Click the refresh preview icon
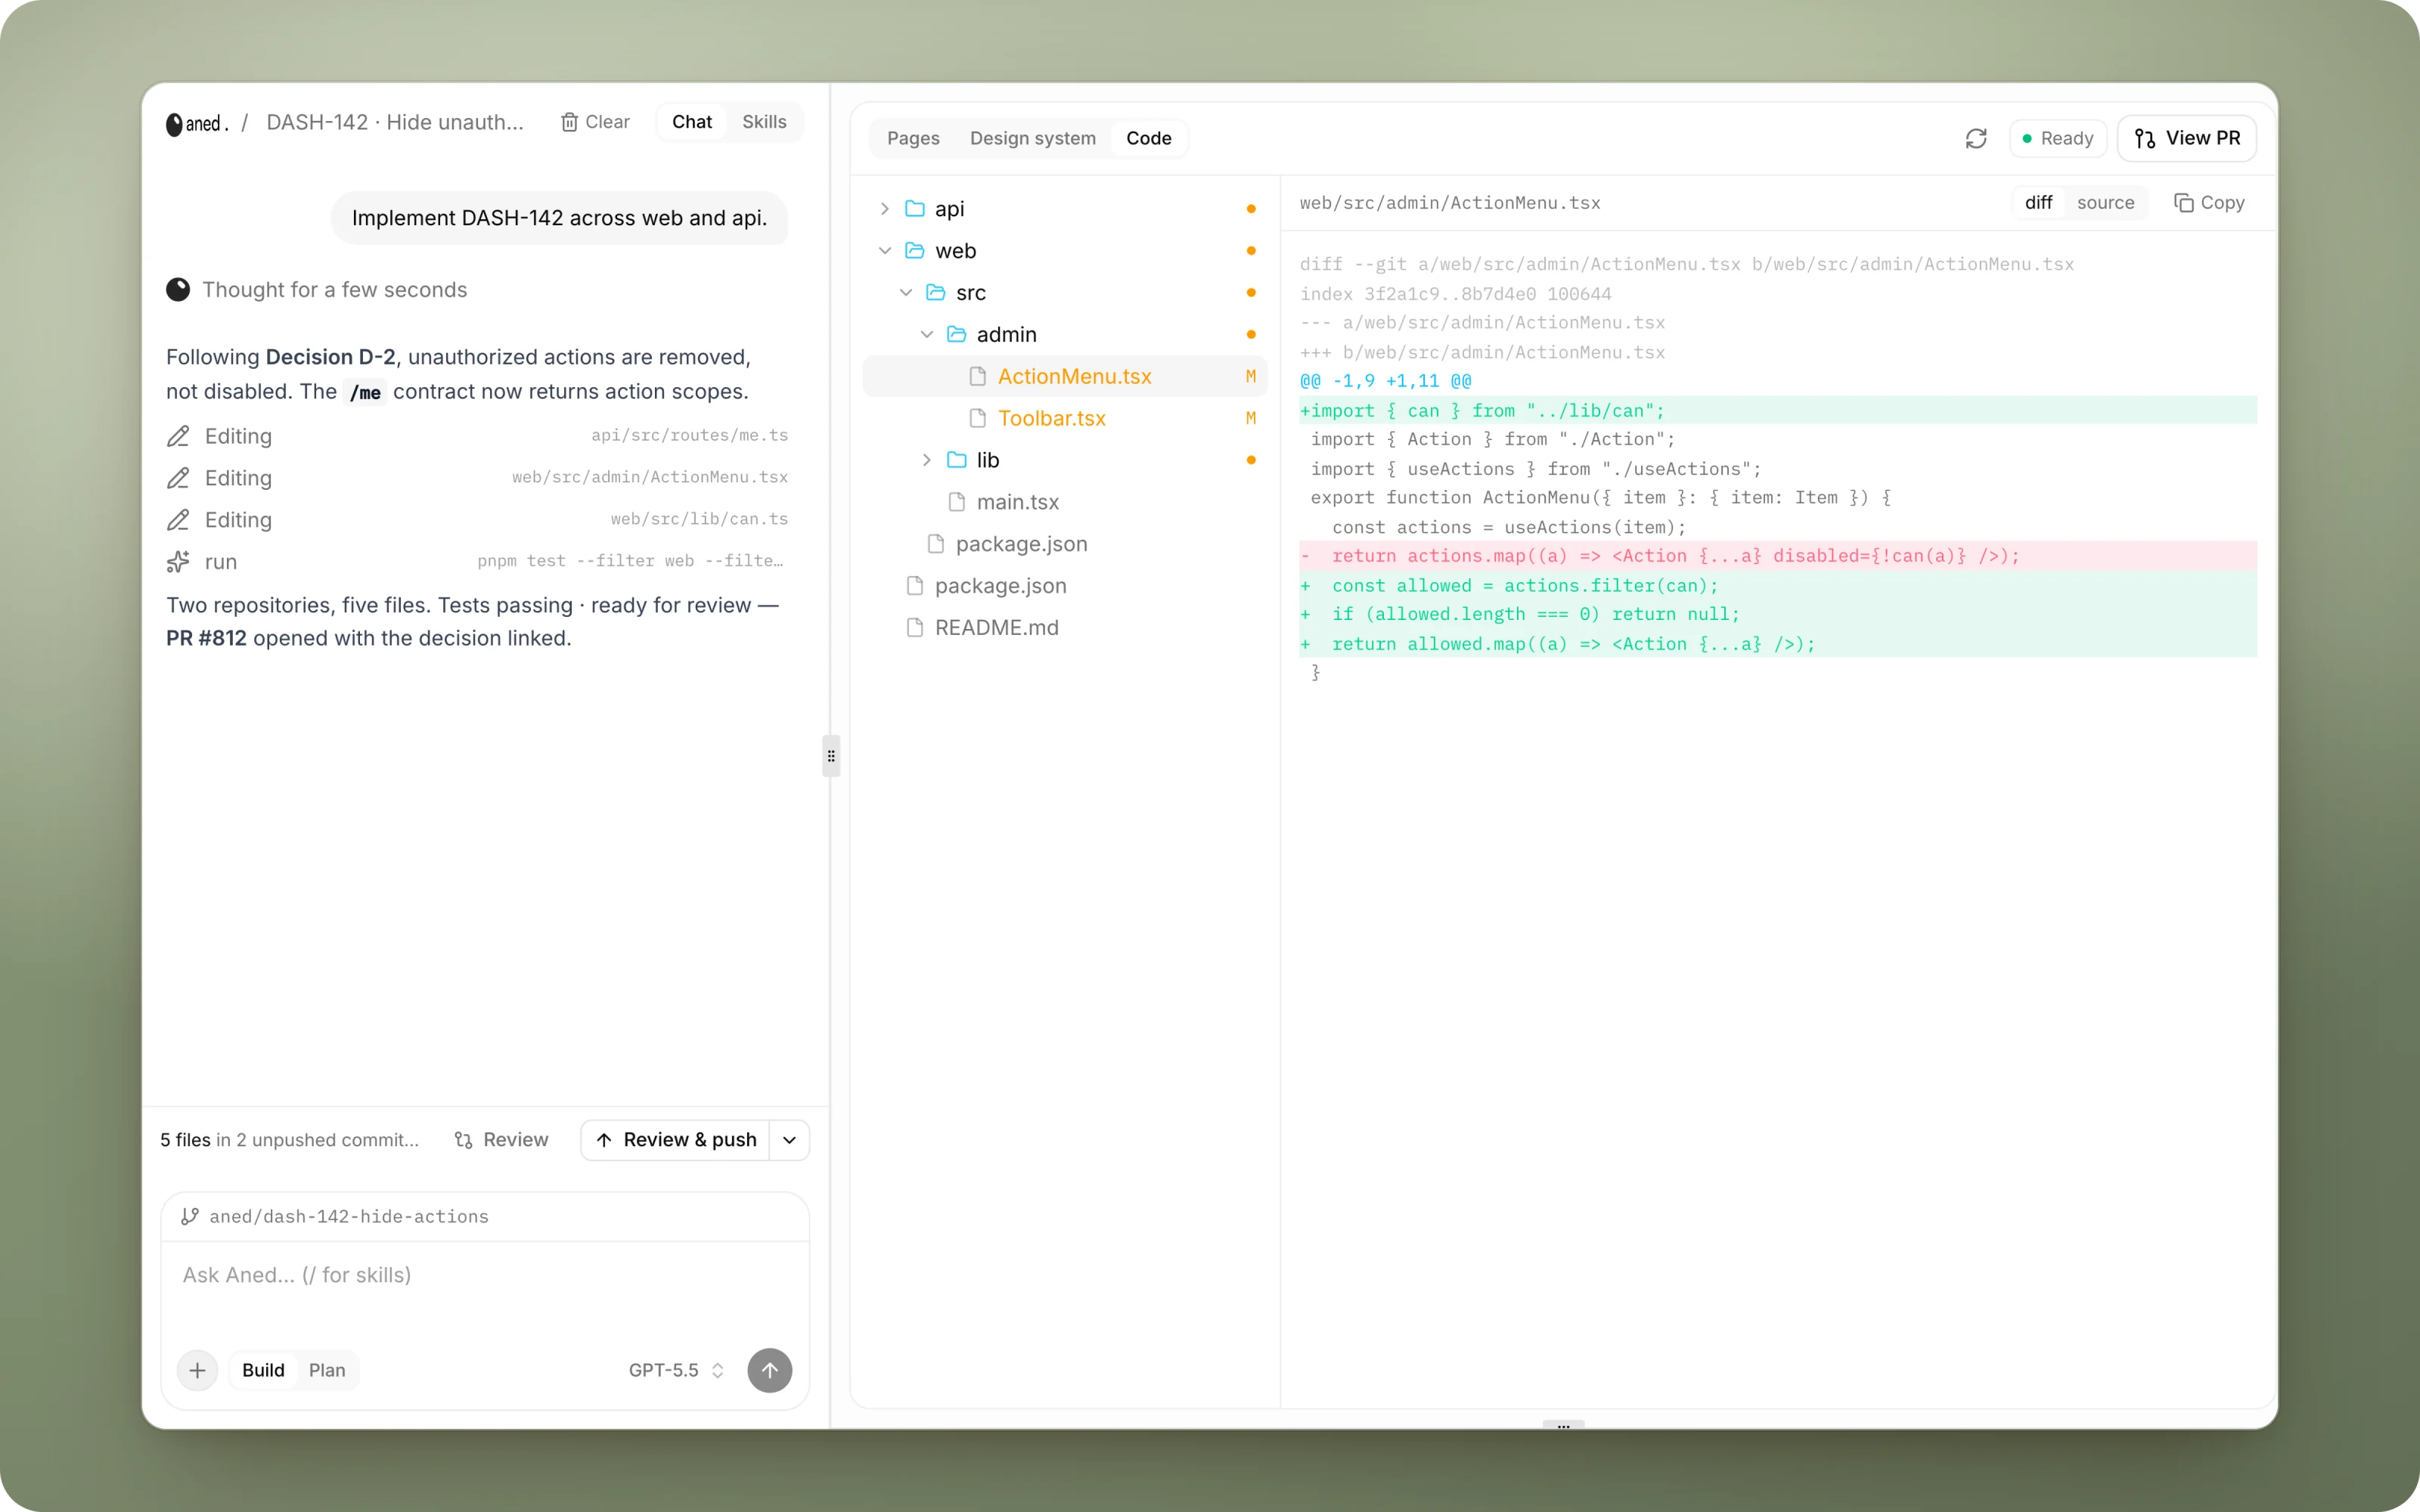The width and height of the screenshot is (2420, 1512). pyautogui.click(x=1976, y=138)
